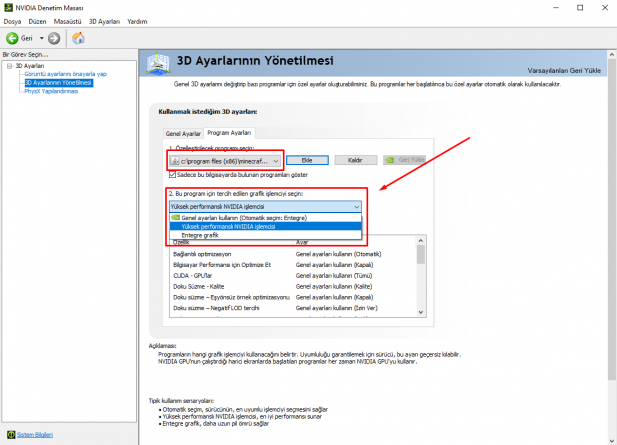Select the Bağlantılı optimizasyon row
This screenshot has height=445, width=617.
[293, 254]
